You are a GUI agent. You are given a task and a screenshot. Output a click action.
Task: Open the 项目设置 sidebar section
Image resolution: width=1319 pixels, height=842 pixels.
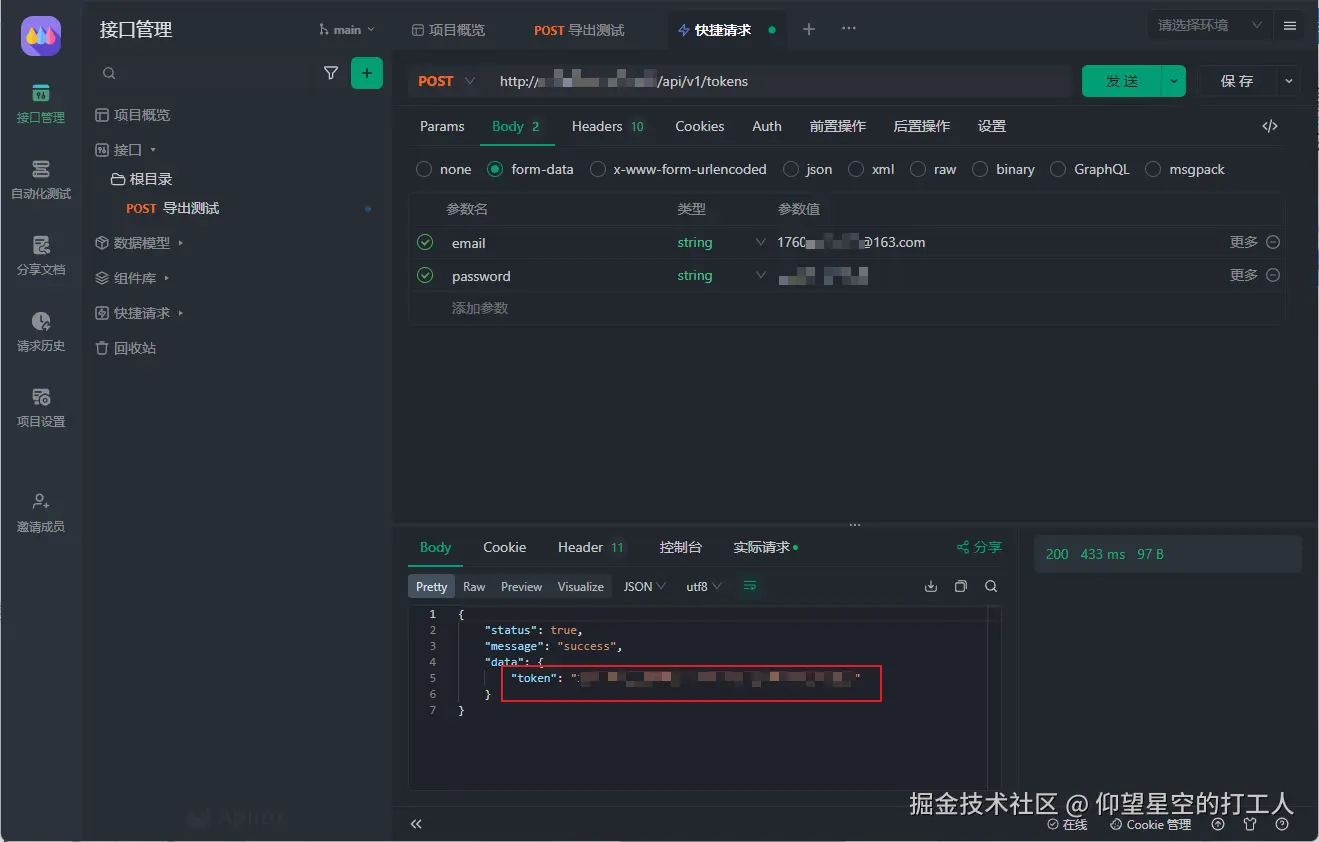click(41, 408)
